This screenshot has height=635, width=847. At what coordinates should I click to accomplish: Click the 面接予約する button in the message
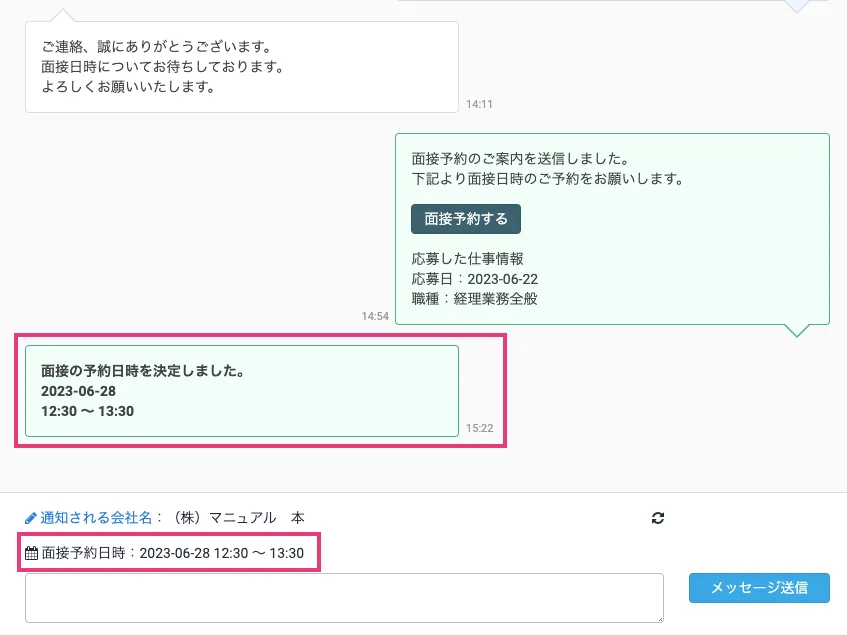point(465,218)
